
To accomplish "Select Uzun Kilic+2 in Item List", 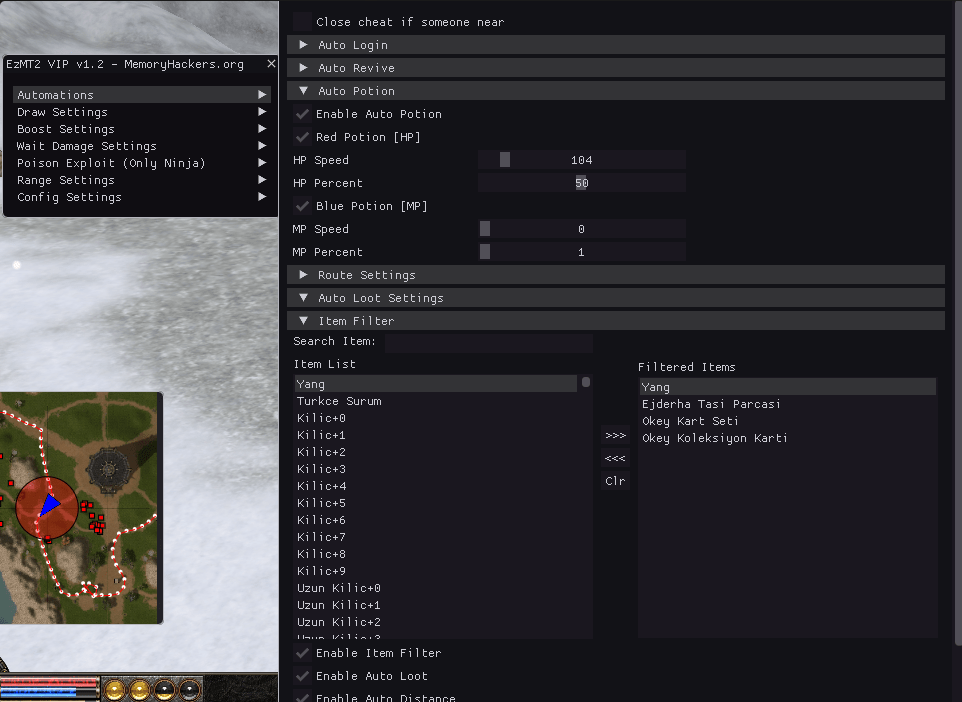I will click(x=436, y=622).
